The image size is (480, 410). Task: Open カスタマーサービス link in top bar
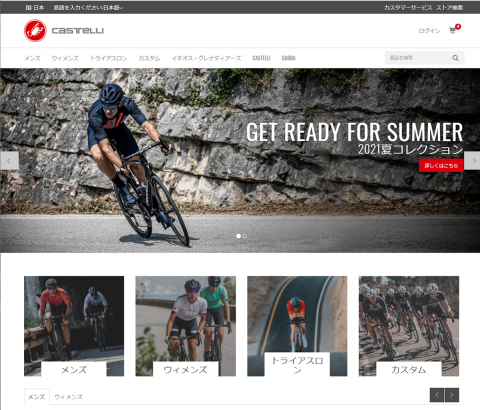click(x=408, y=7)
